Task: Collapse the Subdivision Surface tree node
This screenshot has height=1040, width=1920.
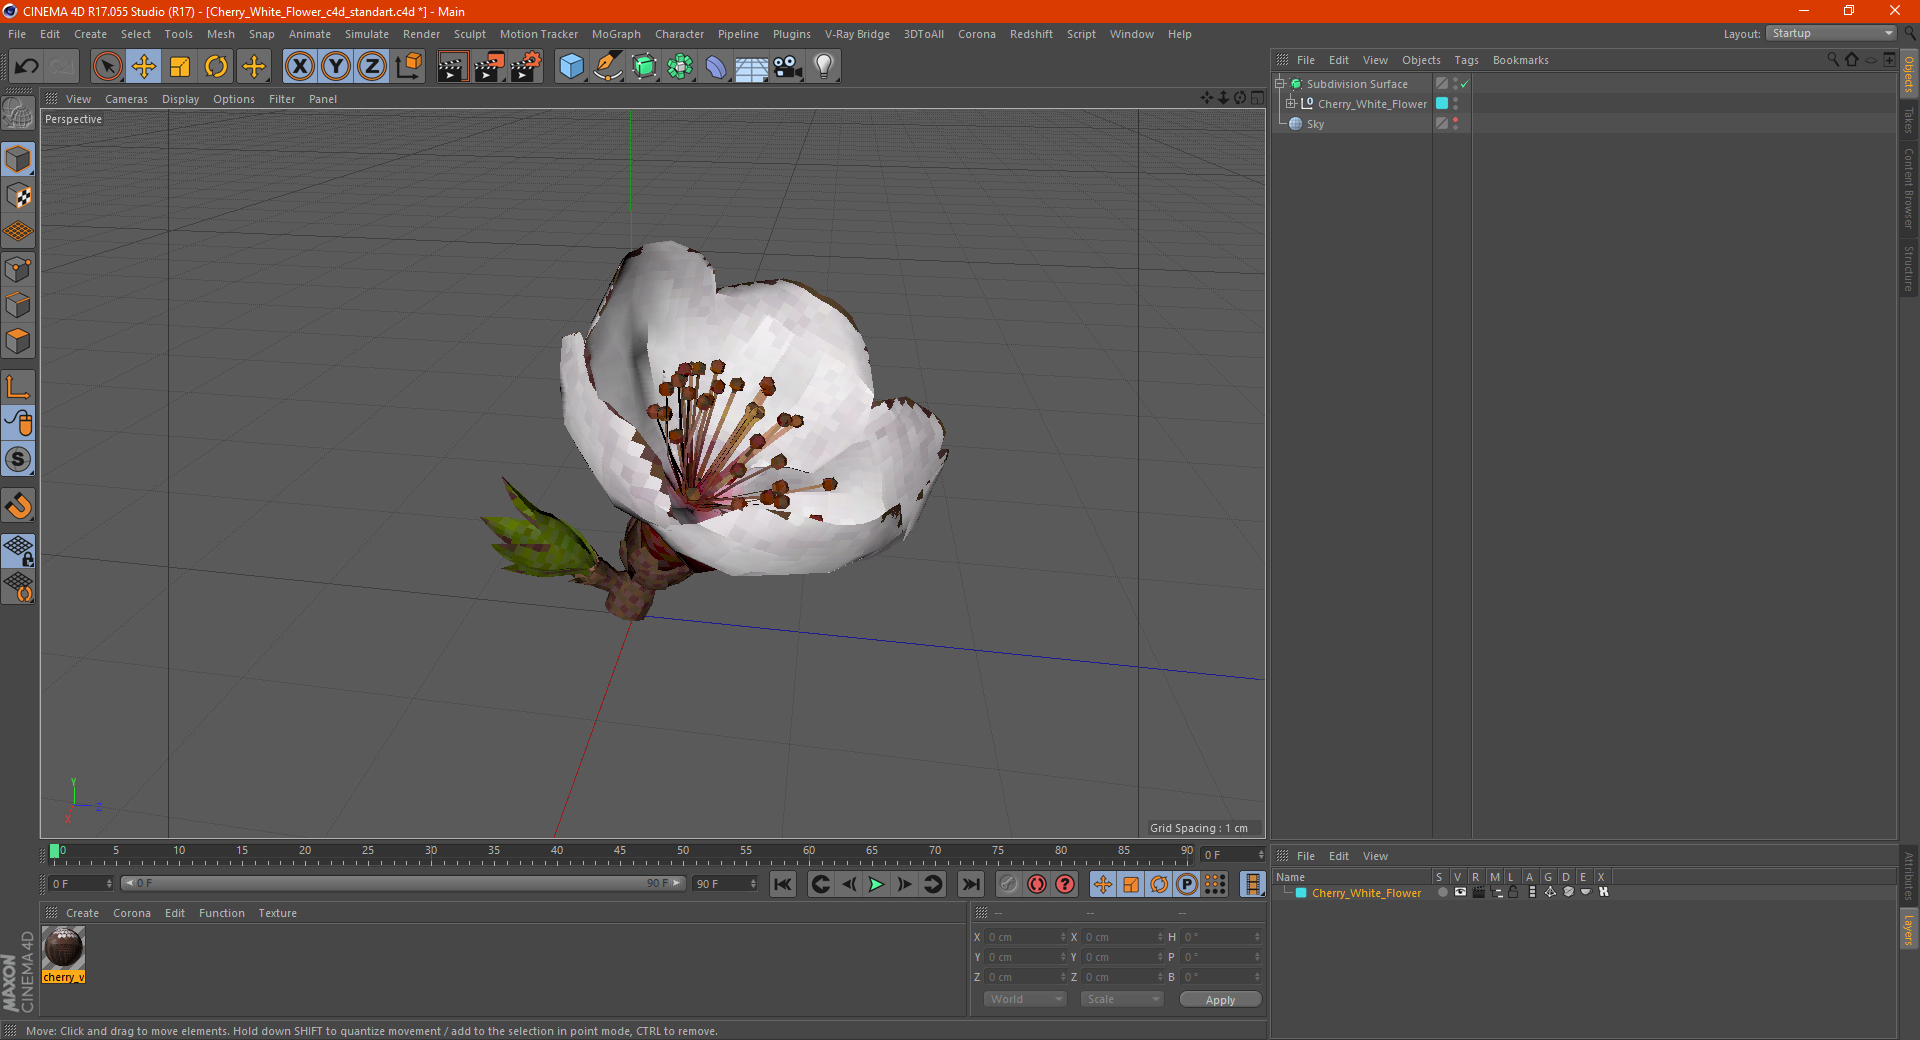Action: pyautogui.click(x=1280, y=84)
